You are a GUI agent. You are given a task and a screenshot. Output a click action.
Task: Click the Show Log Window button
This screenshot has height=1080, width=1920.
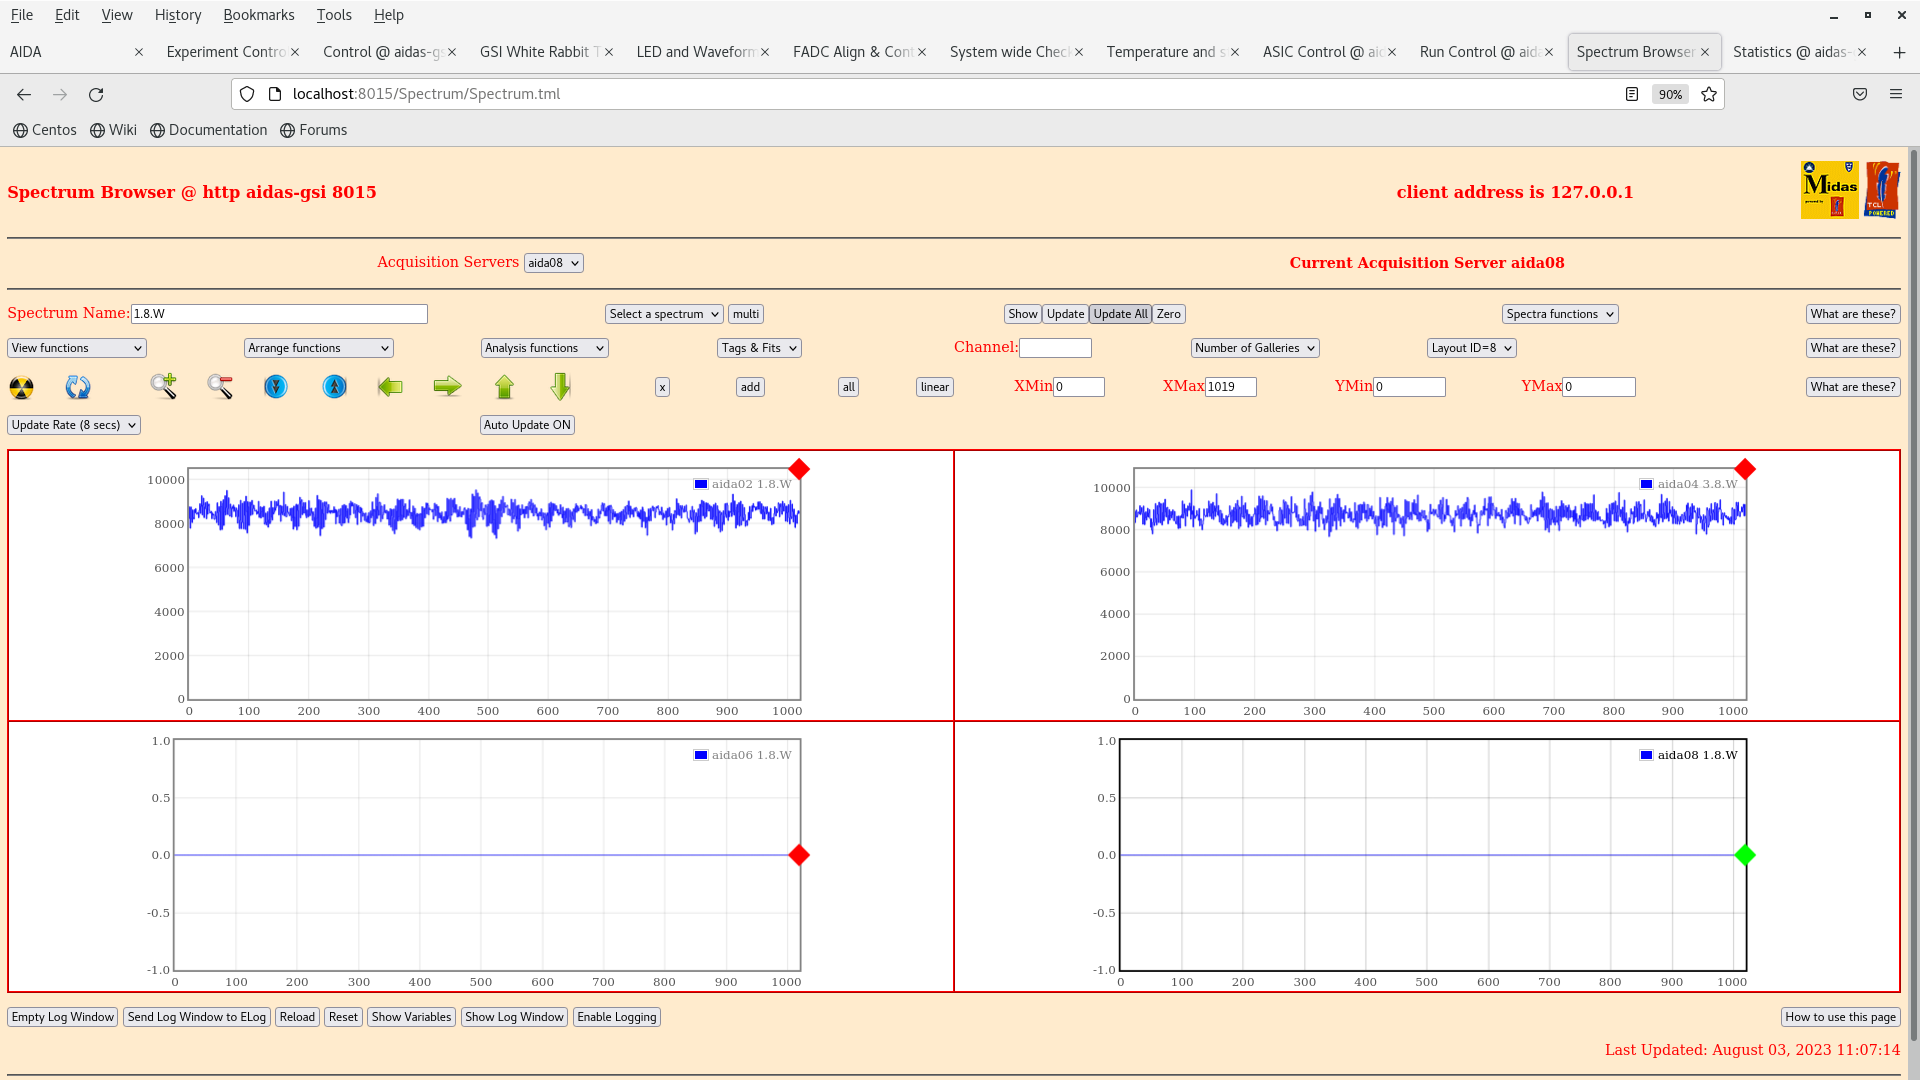514,1017
